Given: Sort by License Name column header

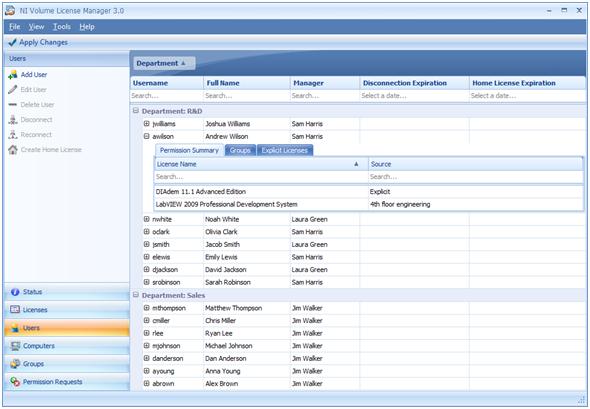Looking at the screenshot, I should point(261,164).
